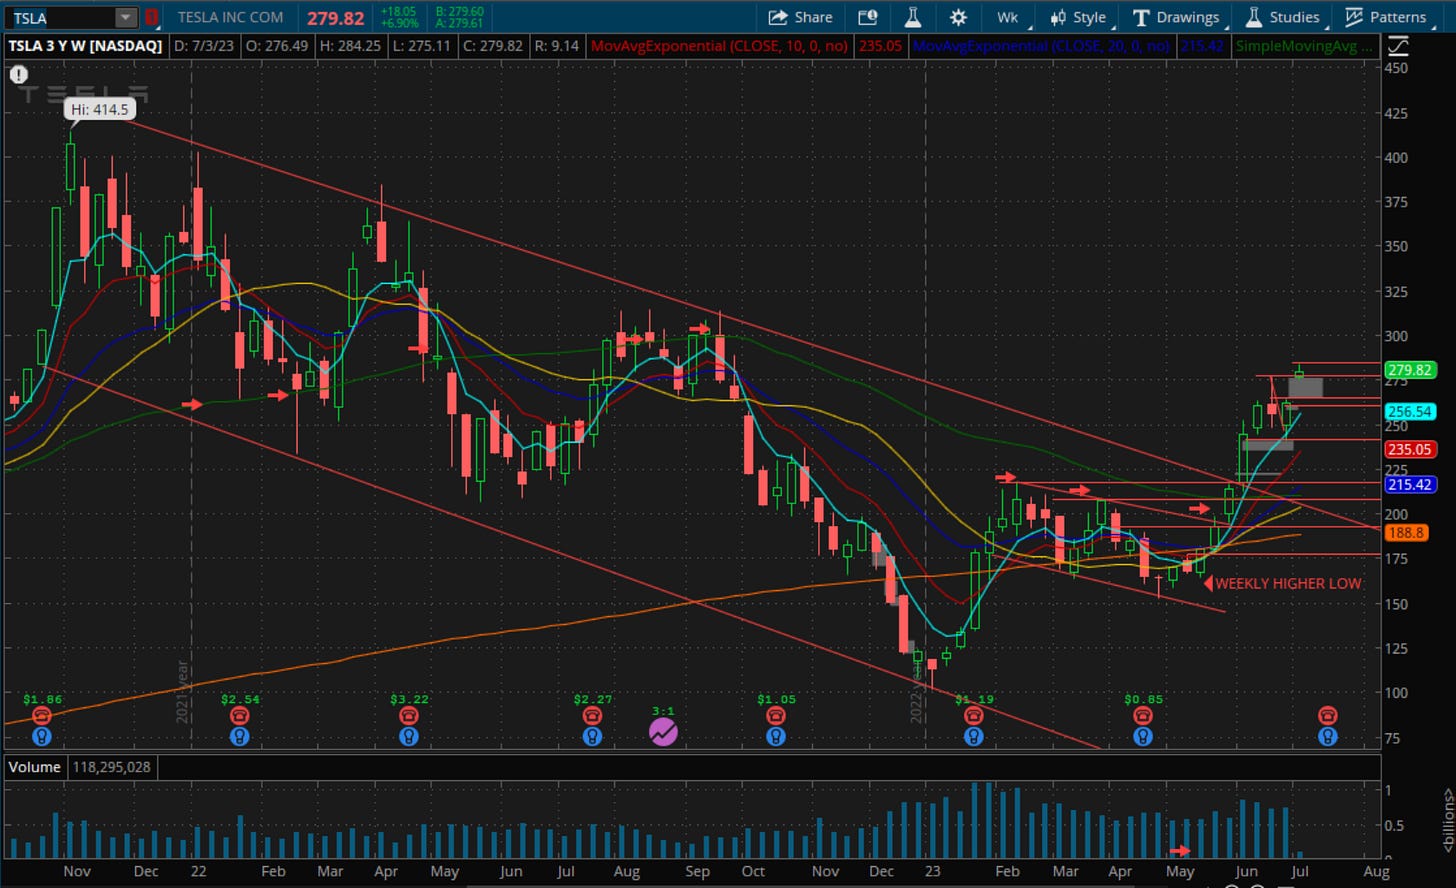The height and width of the screenshot is (888, 1456).
Task: Click the cyan 256.54 price bubble on axis
Action: tap(1410, 411)
